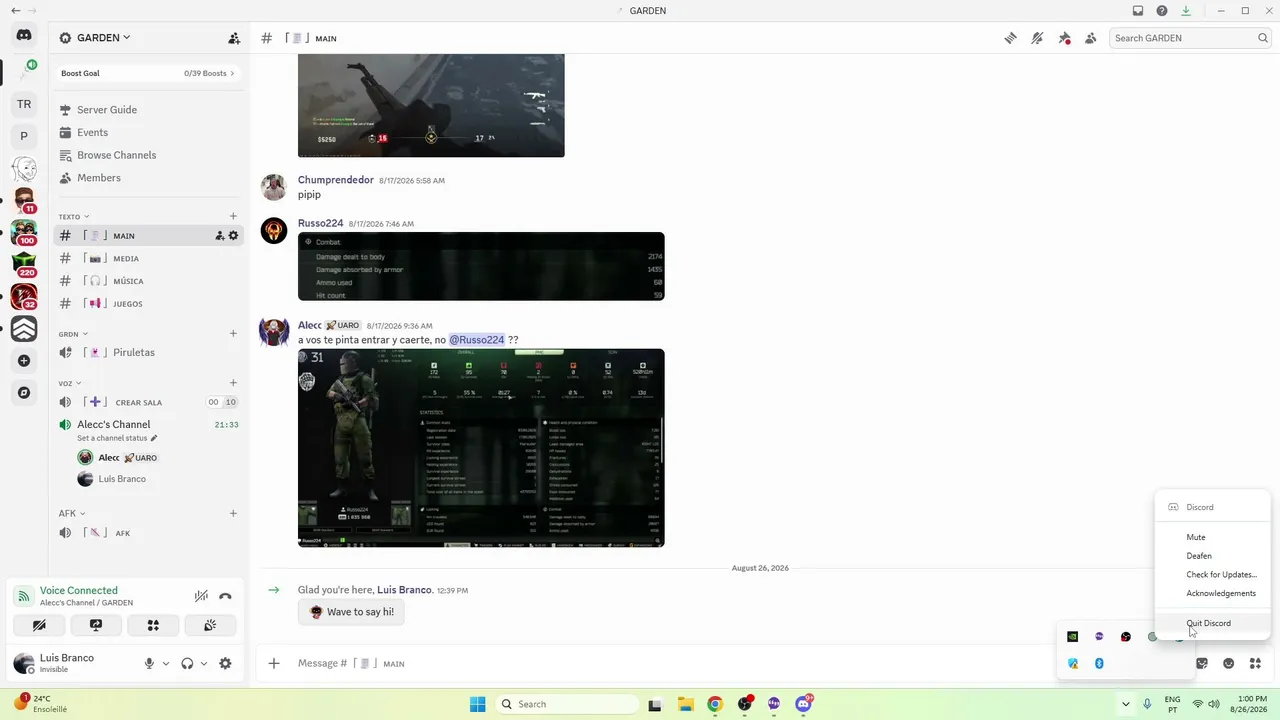Join CREAR SALA voice channel
1280x720 pixels.
coord(148,402)
